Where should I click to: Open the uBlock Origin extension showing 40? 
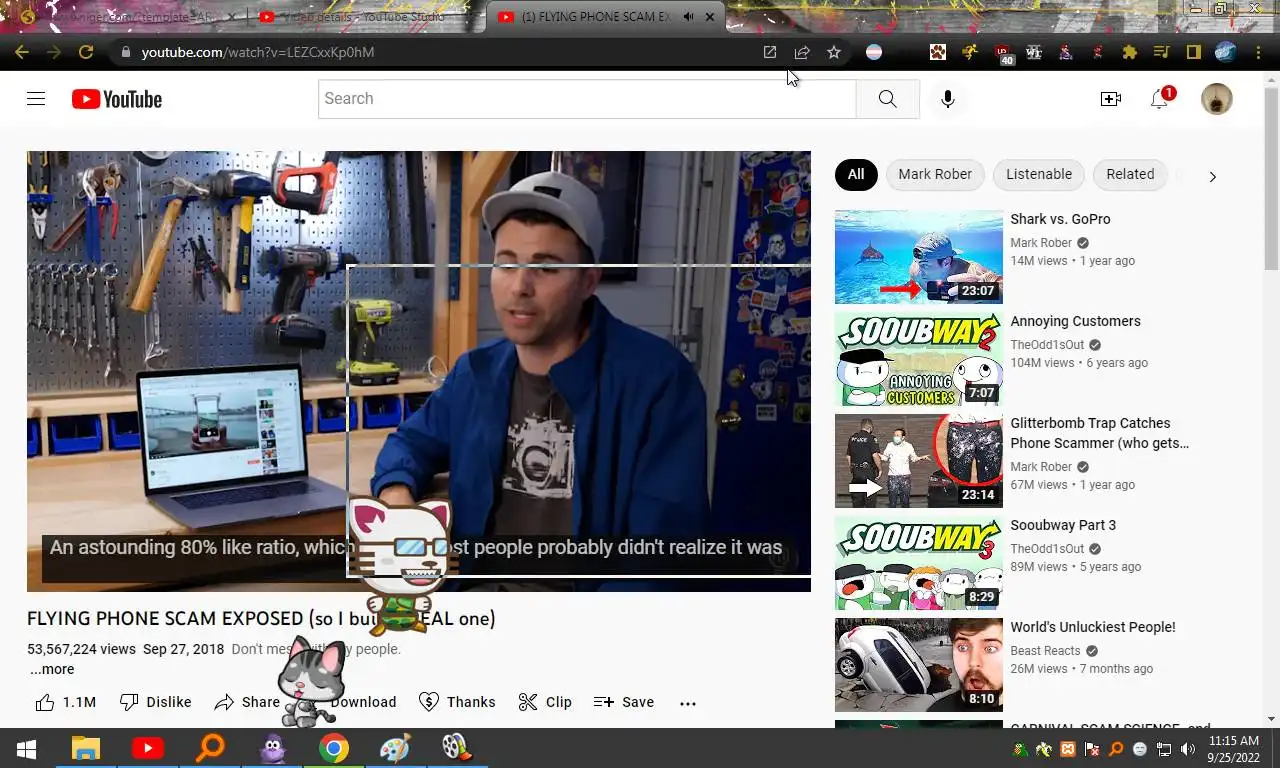(1003, 53)
